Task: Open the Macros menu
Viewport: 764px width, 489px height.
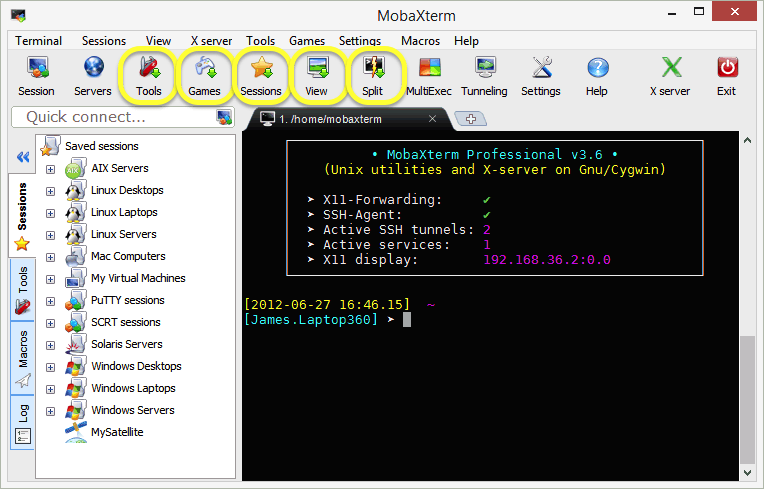Action: click(x=420, y=41)
